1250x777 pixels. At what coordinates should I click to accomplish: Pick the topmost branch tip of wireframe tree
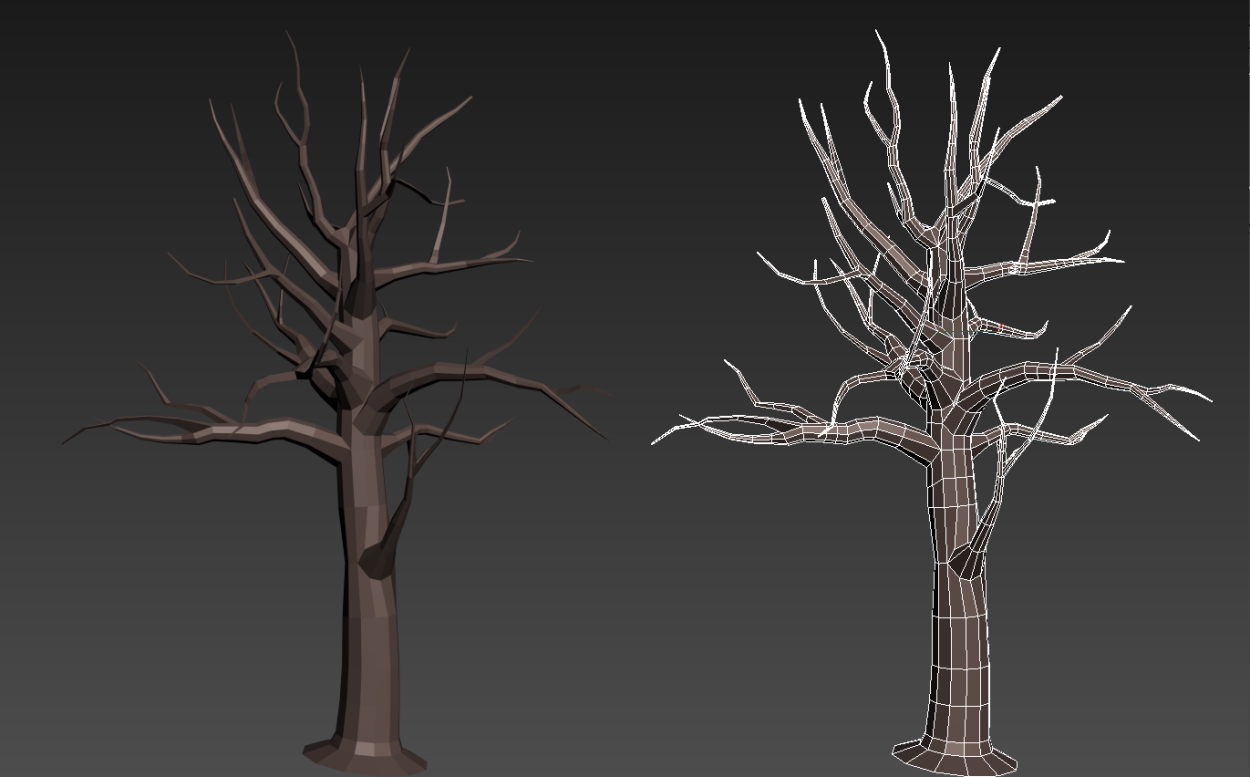(878, 33)
